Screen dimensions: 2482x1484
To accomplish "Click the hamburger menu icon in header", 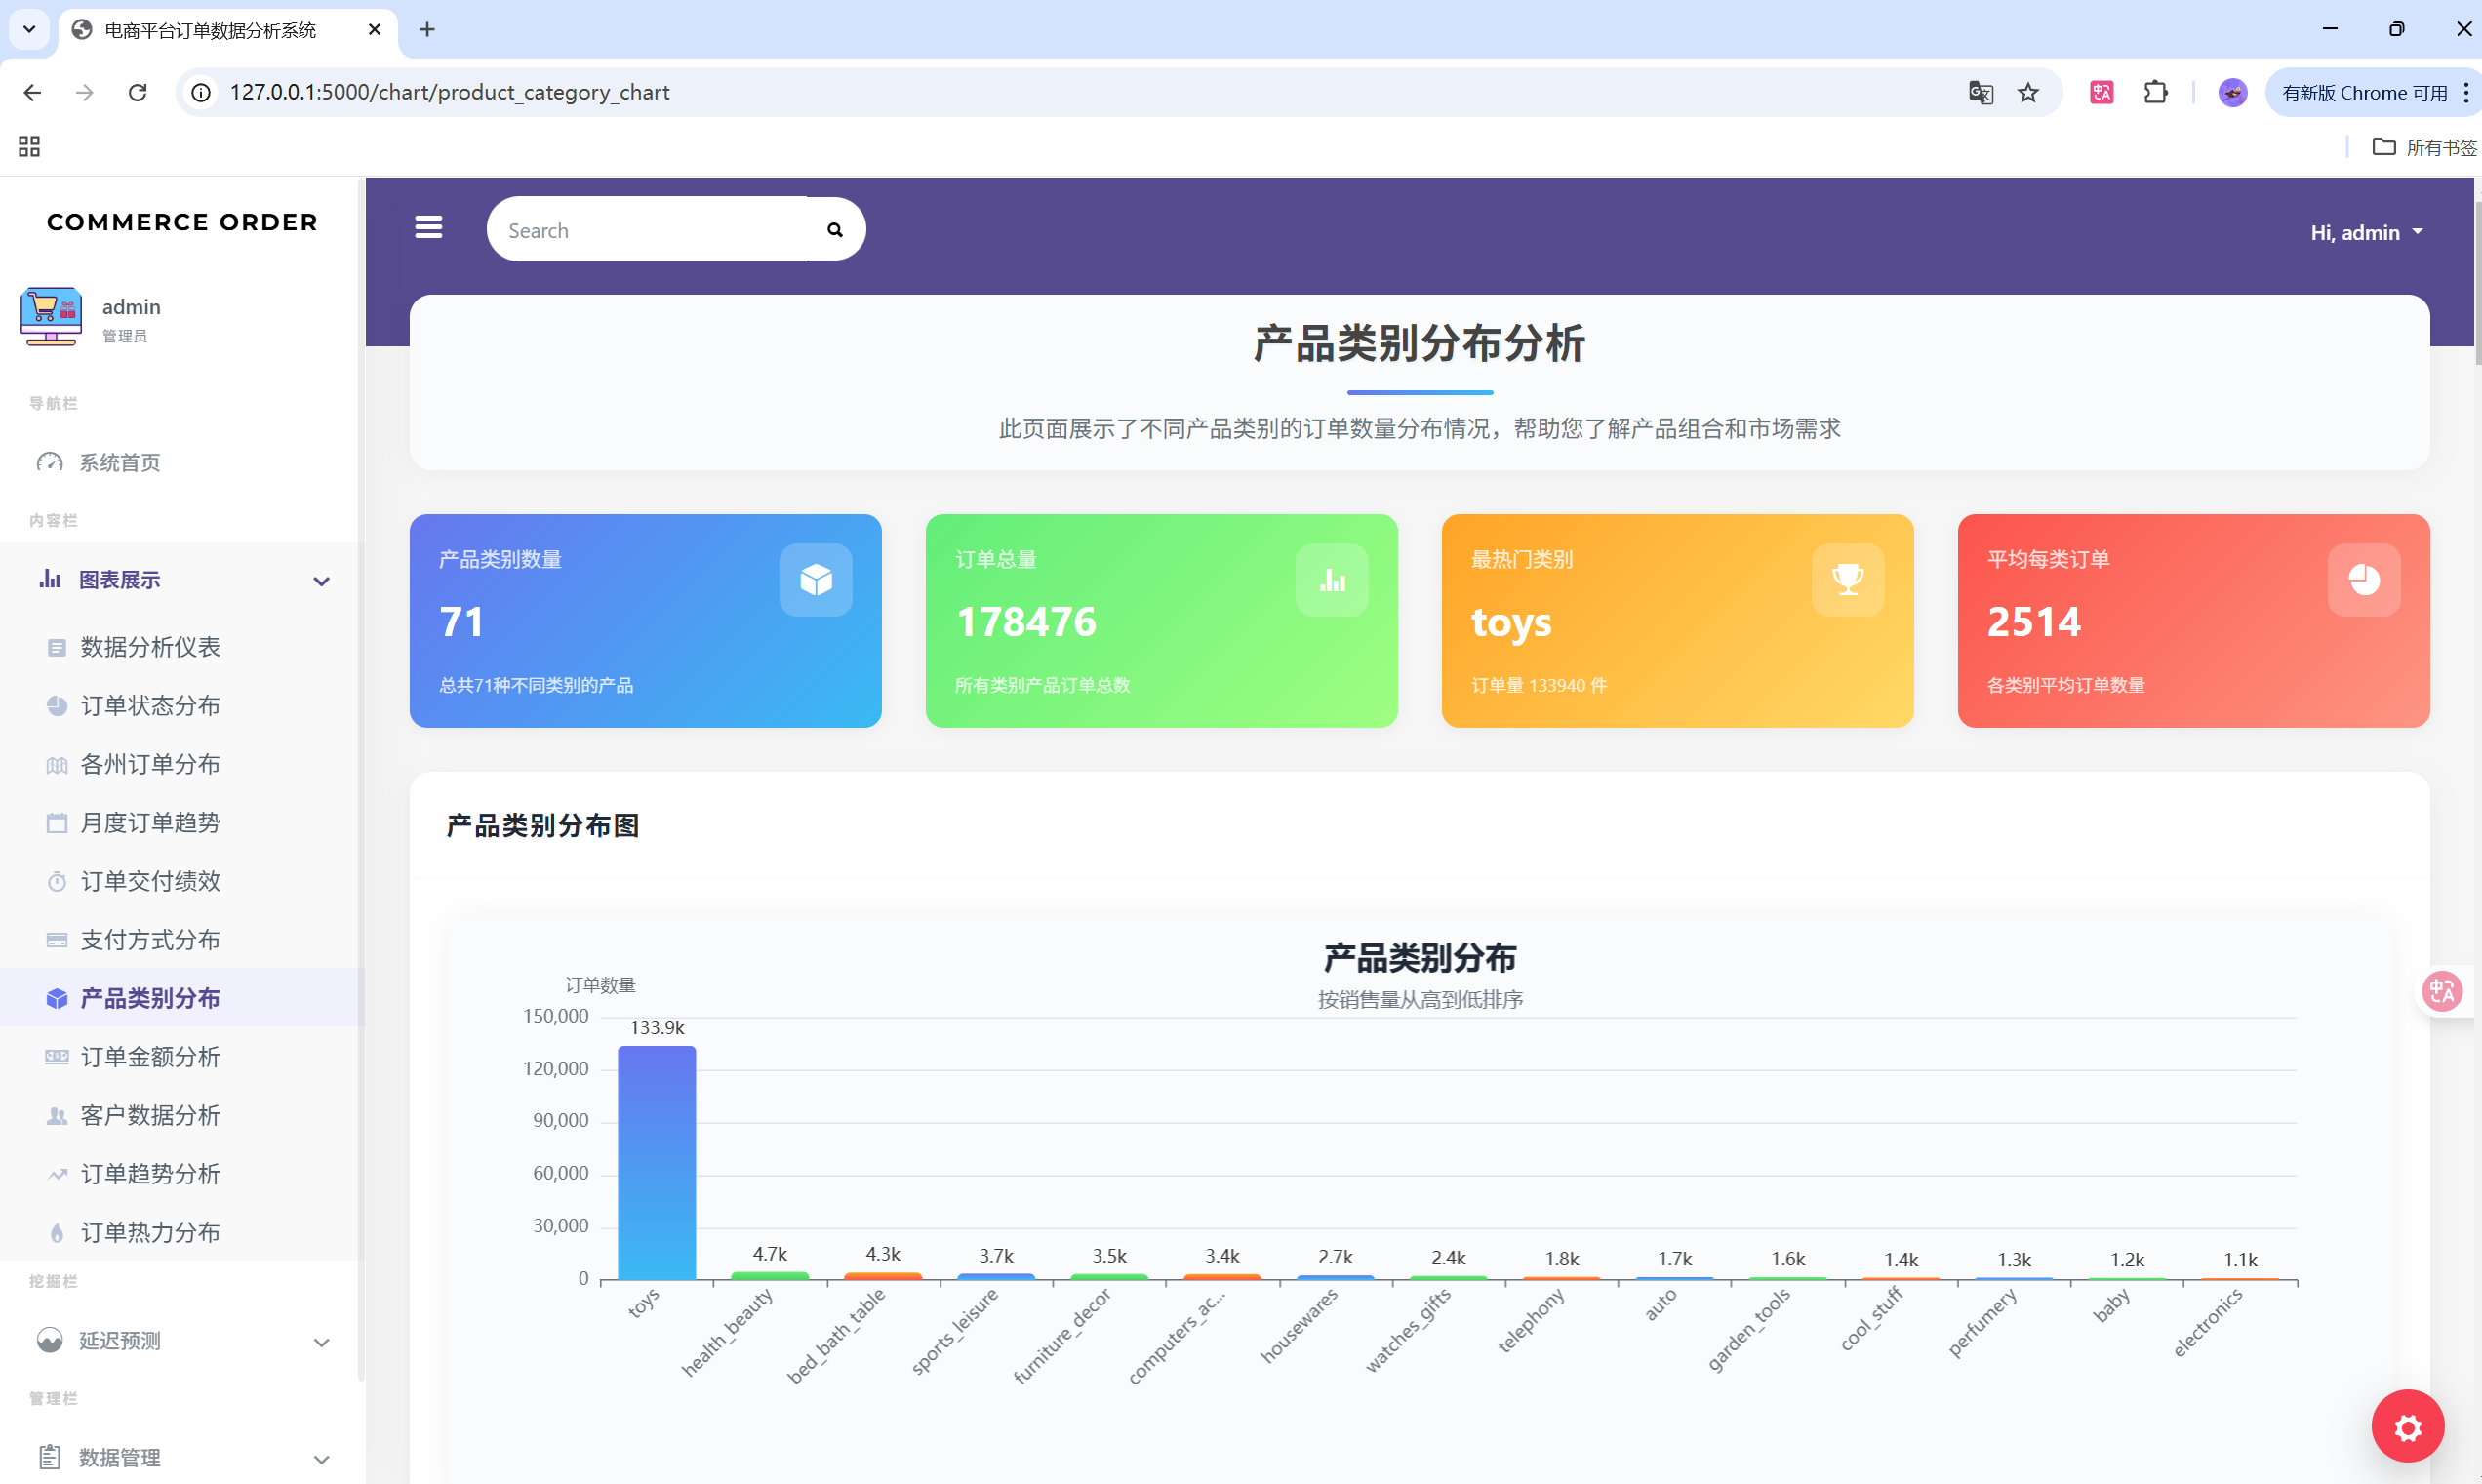I will click(x=428, y=228).
